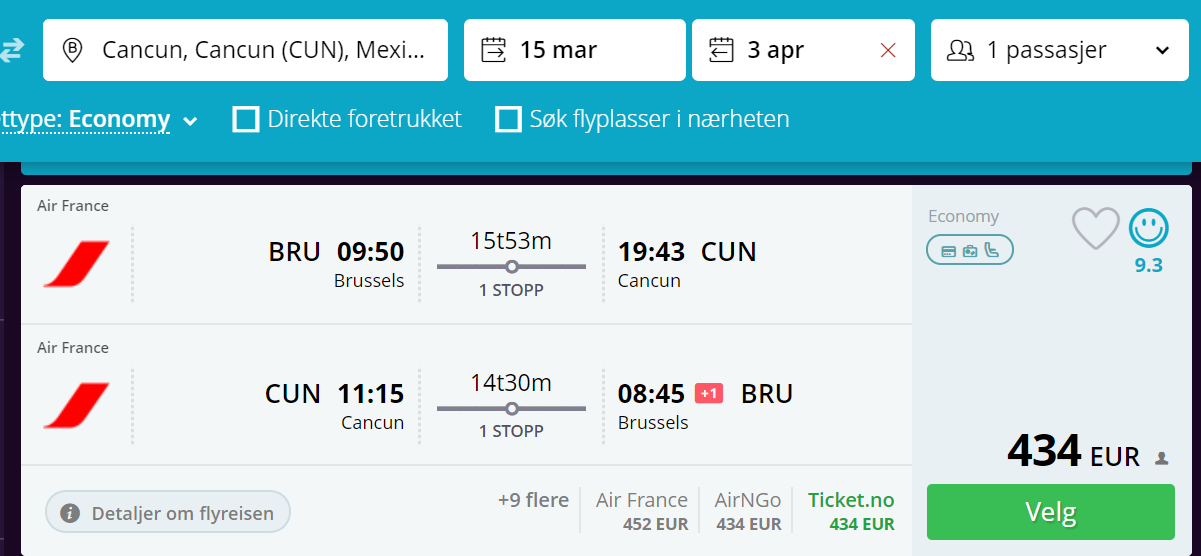Expand the 1 passasjer dropdown
The width and height of the screenshot is (1201, 556).
coord(1053,50)
